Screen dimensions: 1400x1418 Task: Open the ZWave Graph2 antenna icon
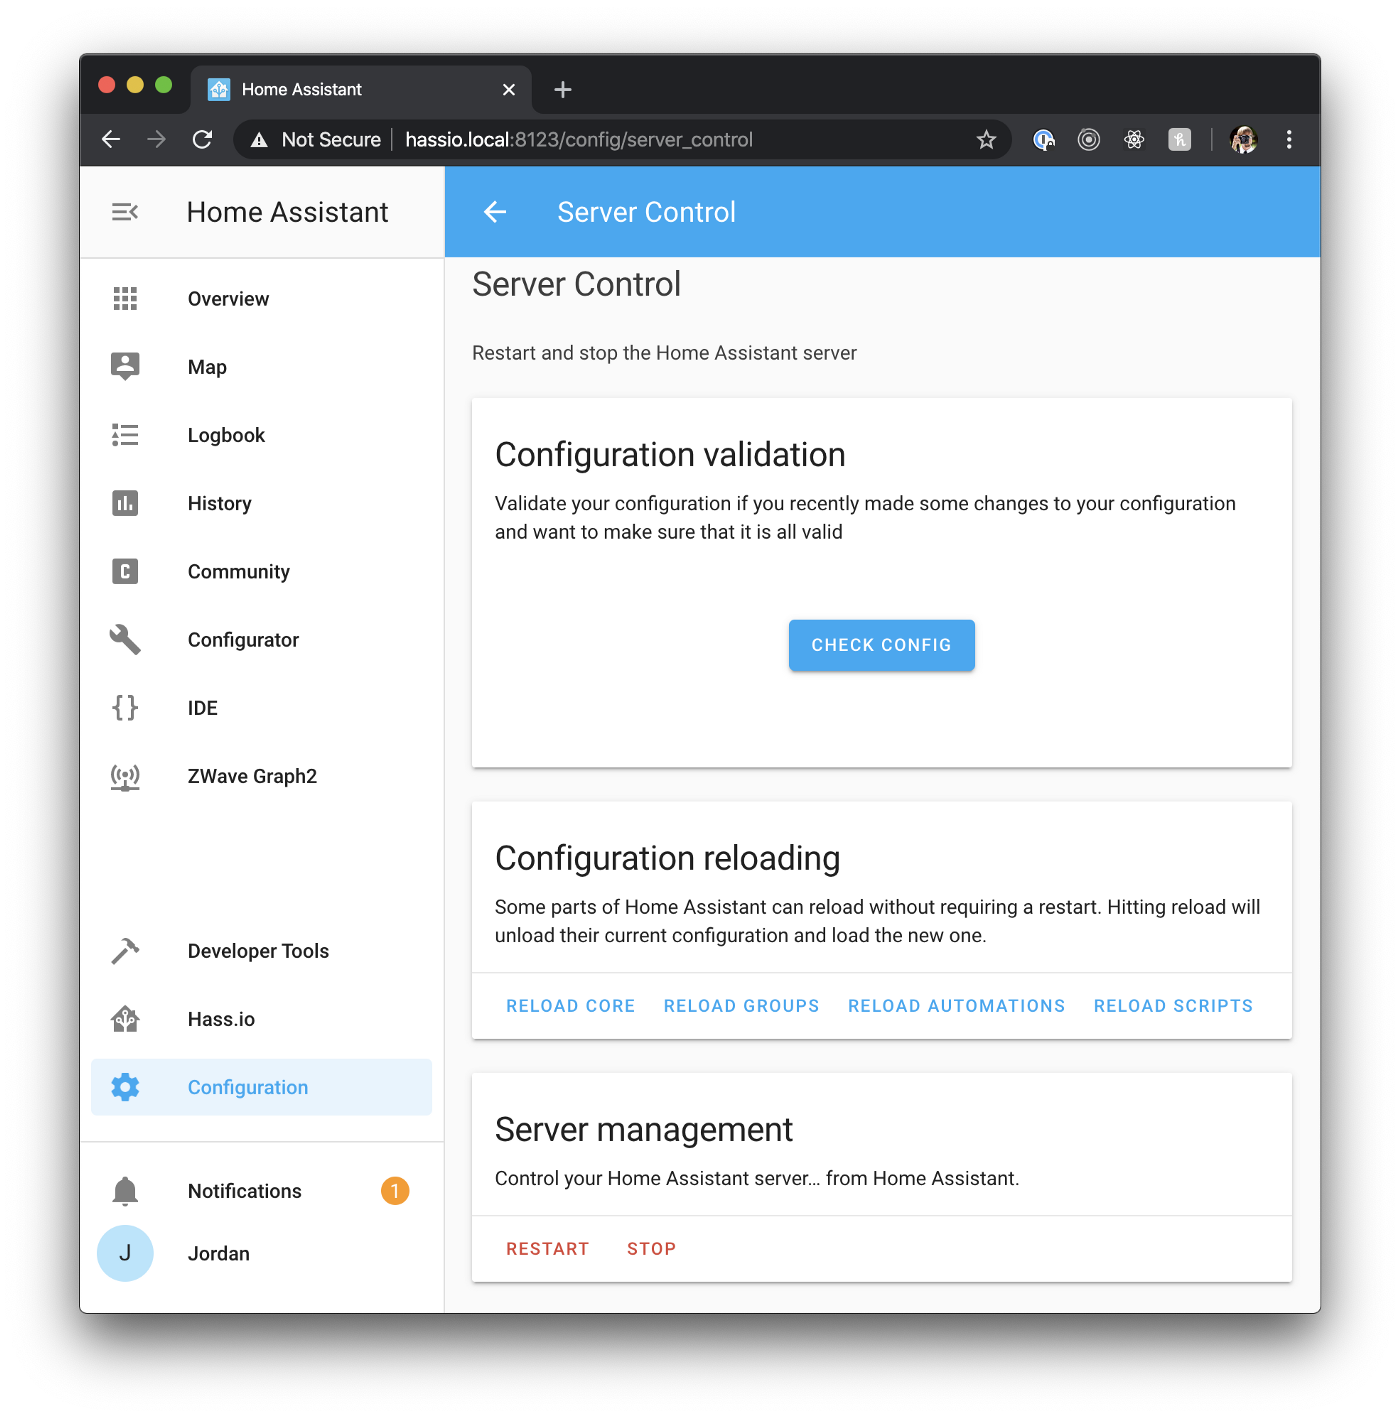(124, 776)
